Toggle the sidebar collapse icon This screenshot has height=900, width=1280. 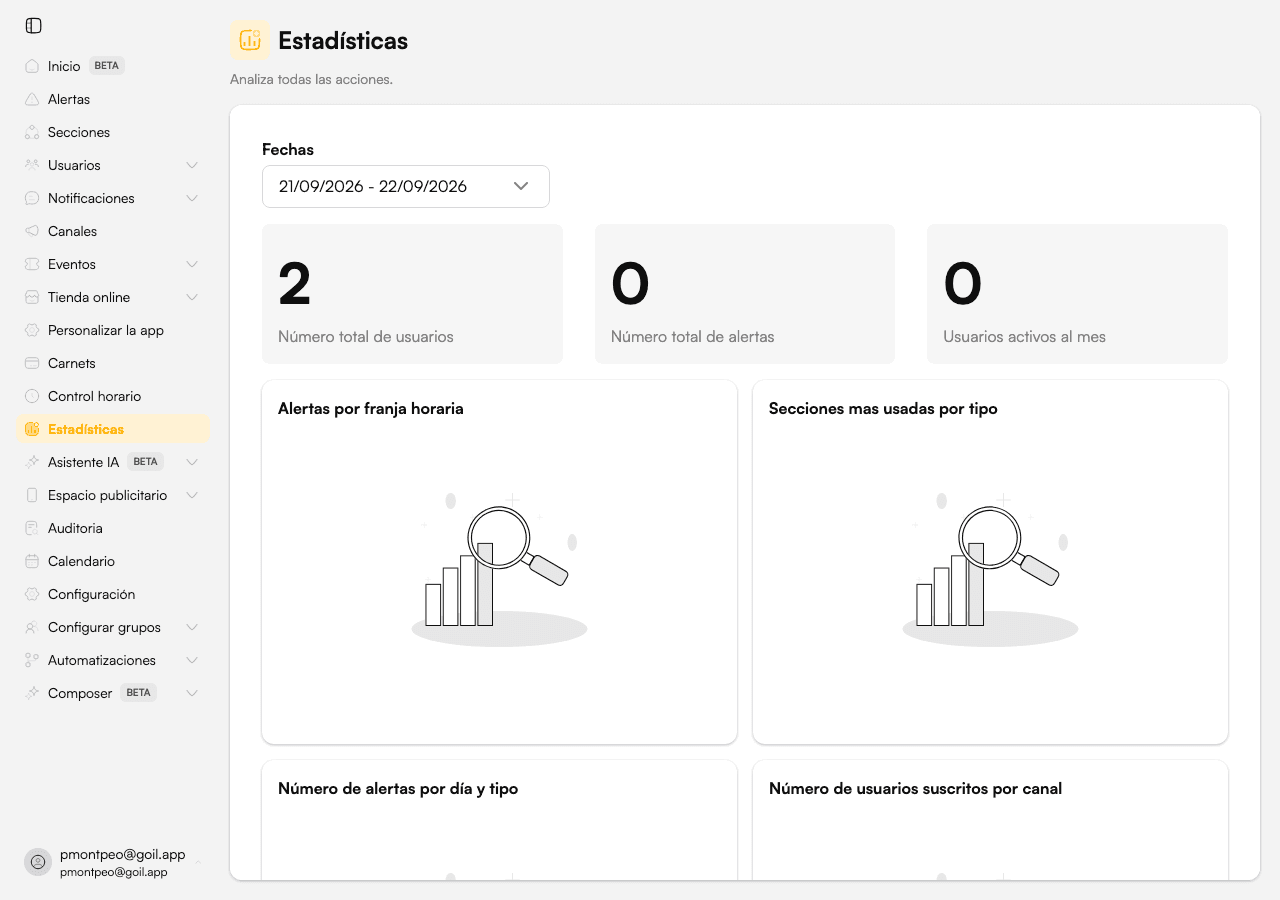pyautogui.click(x=34, y=25)
